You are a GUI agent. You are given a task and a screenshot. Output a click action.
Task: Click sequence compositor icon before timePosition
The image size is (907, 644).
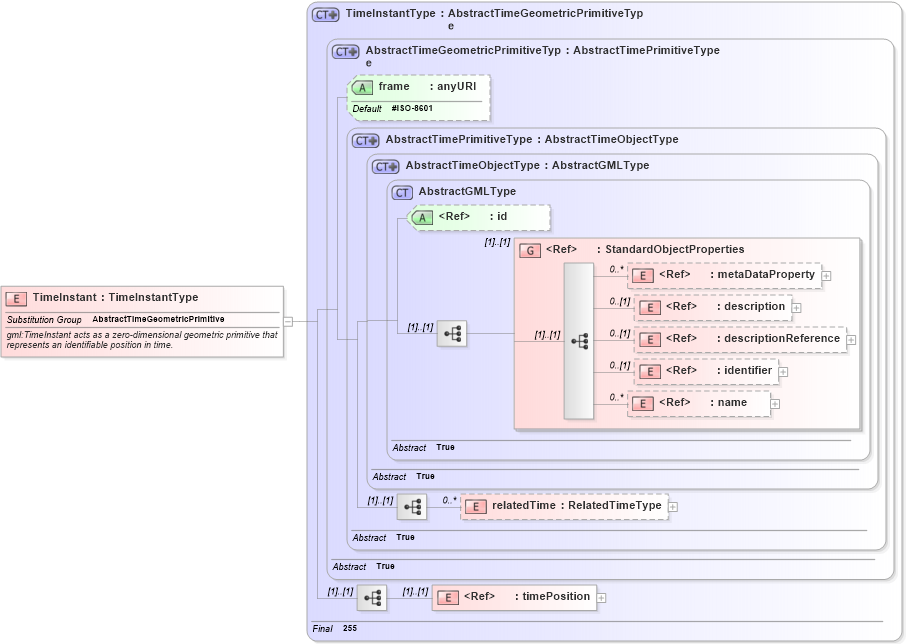click(372, 598)
